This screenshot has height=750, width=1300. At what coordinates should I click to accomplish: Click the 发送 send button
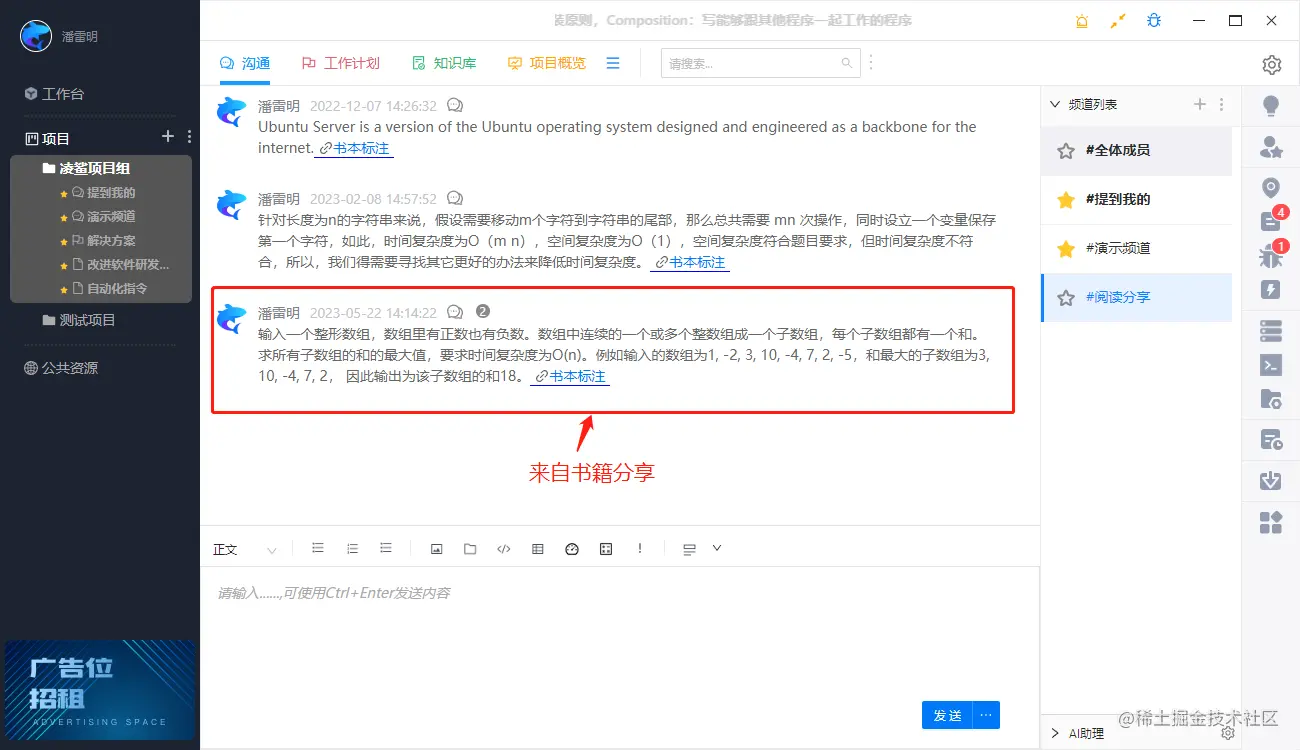(x=947, y=715)
